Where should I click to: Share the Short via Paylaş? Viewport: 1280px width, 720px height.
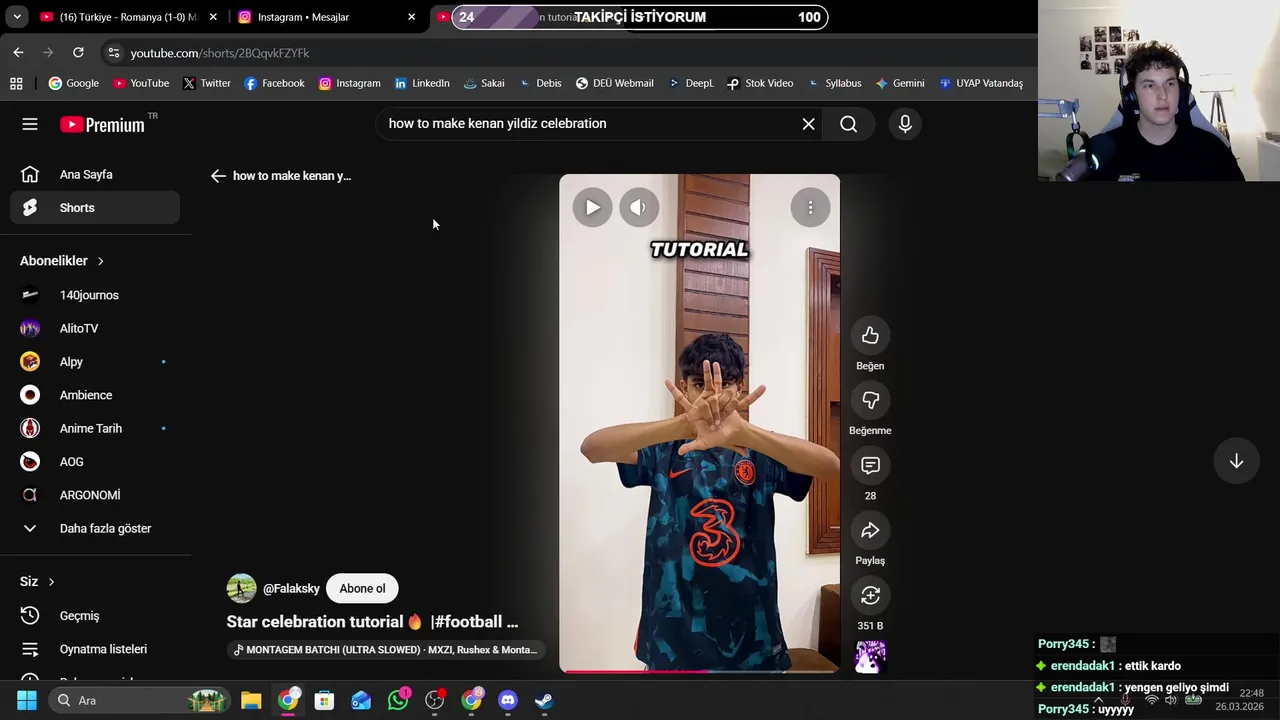pyautogui.click(x=870, y=531)
